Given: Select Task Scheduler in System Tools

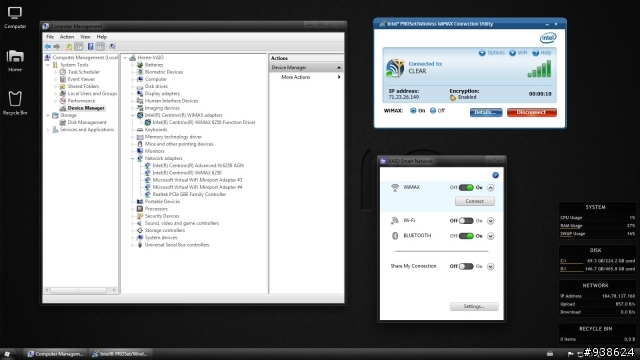Looking at the screenshot, I should coord(83,72).
